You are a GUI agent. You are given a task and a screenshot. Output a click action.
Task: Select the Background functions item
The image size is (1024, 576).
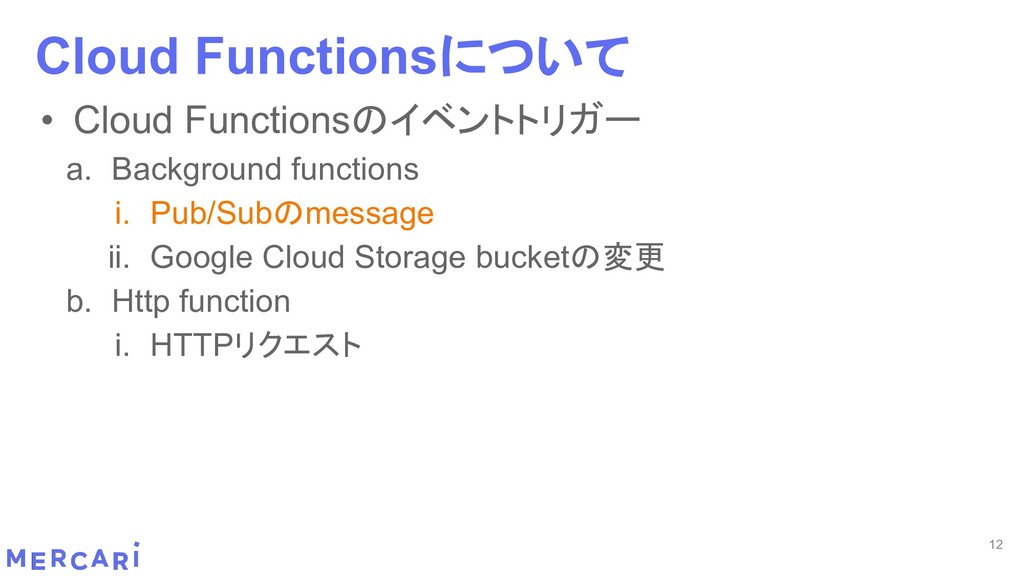coord(265,170)
